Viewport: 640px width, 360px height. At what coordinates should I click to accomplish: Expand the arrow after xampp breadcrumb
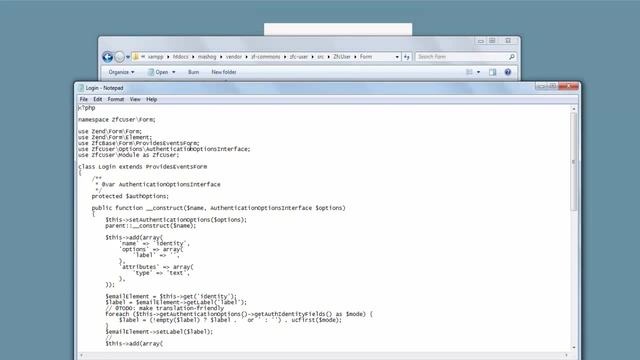click(x=168, y=57)
